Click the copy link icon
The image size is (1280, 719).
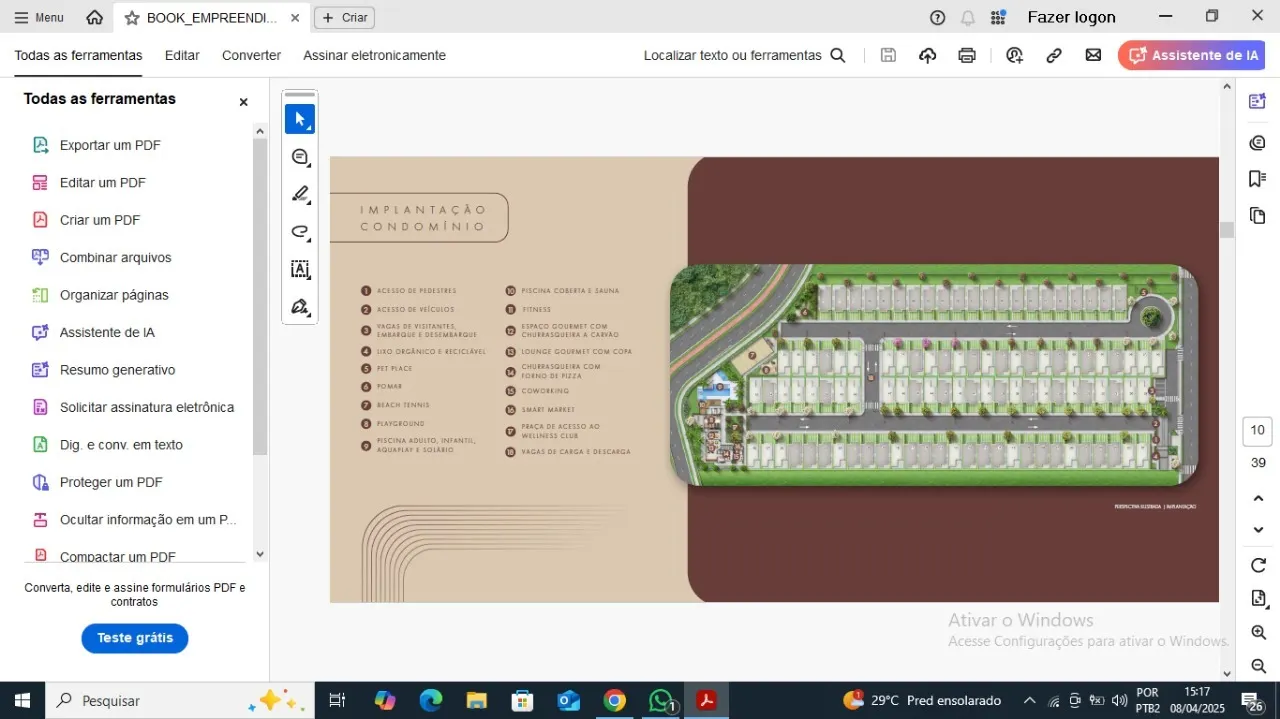[1054, 55]
